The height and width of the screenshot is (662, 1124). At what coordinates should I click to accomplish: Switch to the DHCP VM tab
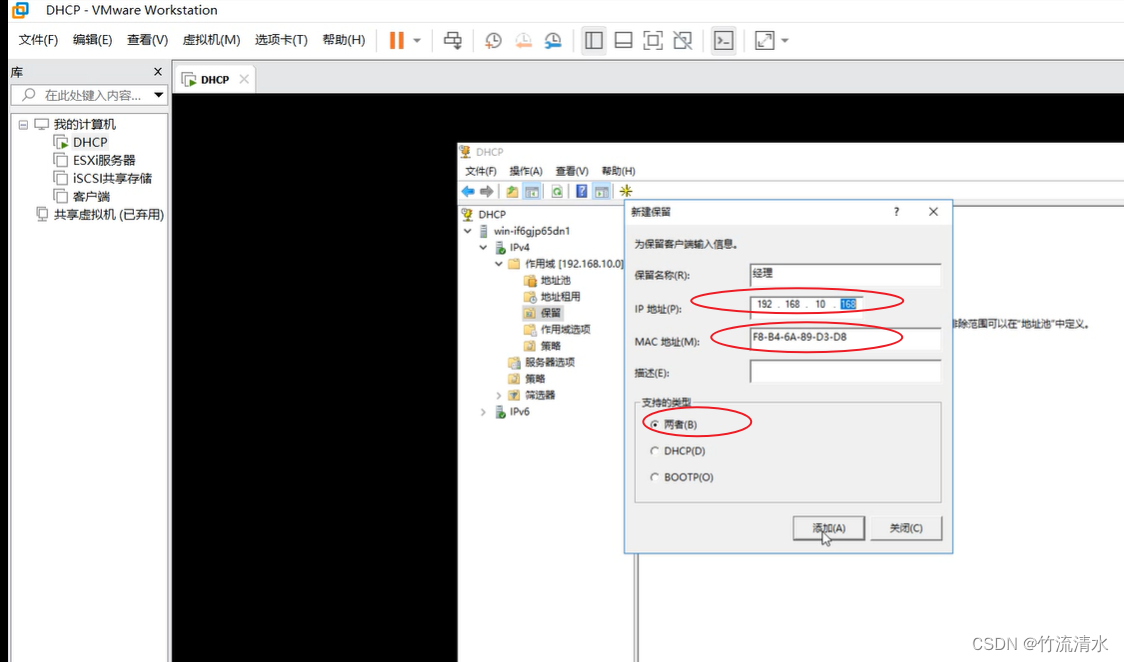pyautogui.click(x=214, y=80)
